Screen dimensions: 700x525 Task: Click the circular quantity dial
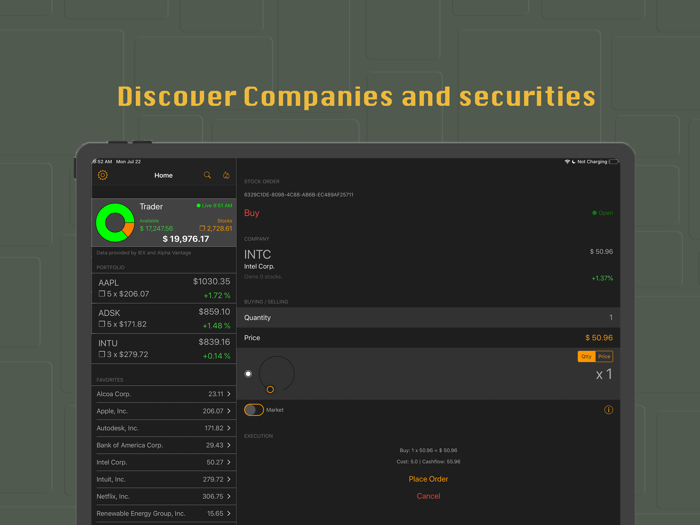(x=276, y=374)
